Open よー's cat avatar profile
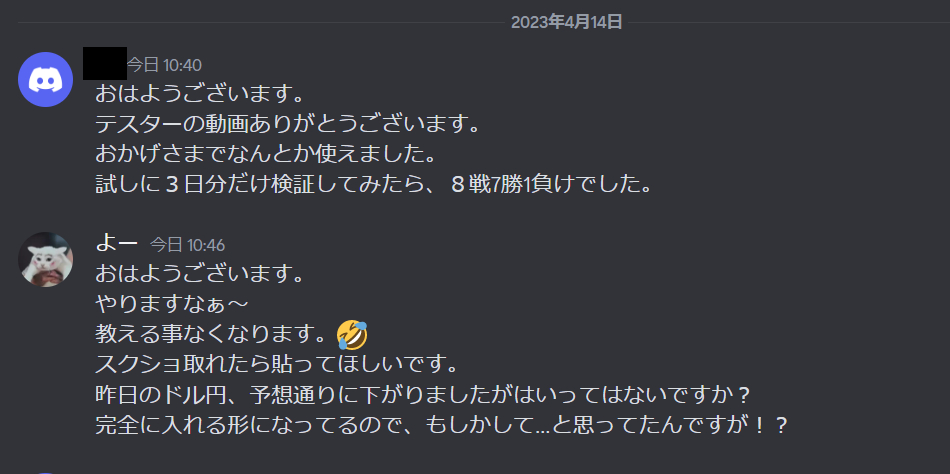950x474 pixels. point(45,259)
